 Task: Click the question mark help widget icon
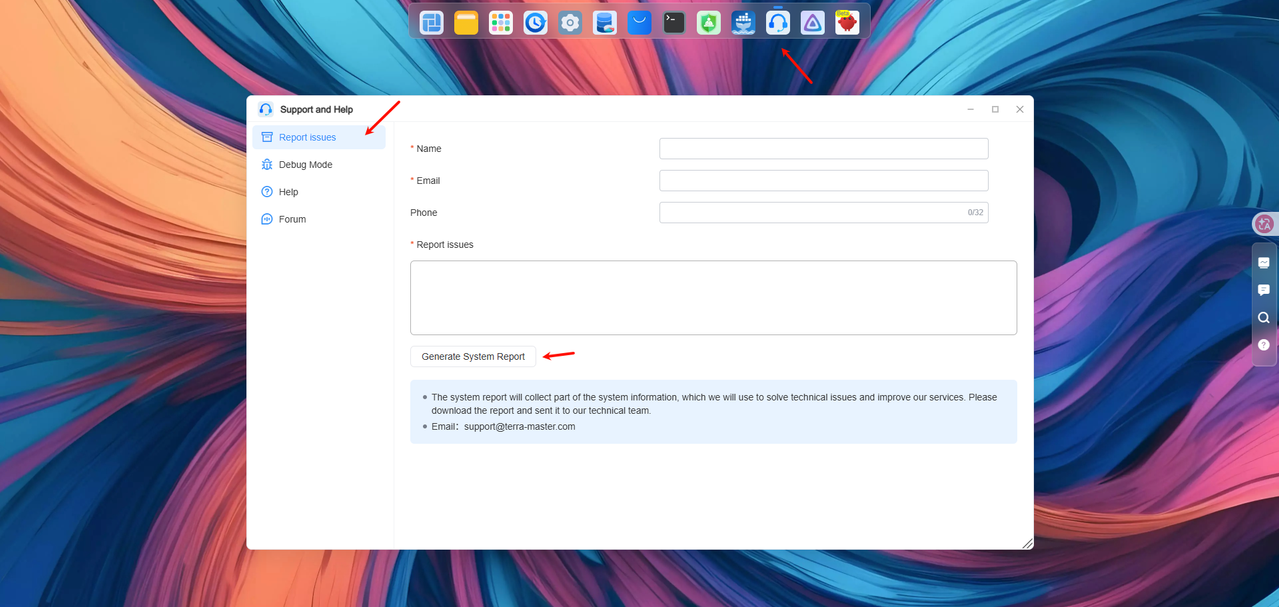(1264, 344)
